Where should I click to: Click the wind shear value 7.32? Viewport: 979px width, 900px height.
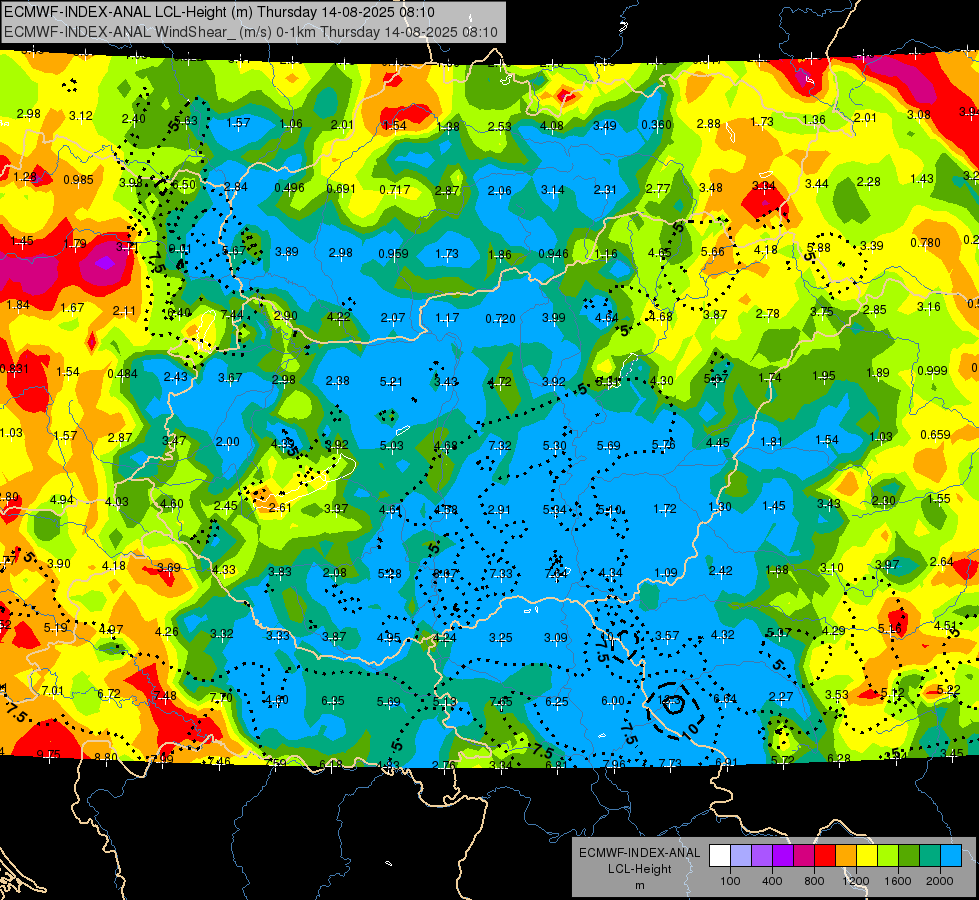(500, 445)
